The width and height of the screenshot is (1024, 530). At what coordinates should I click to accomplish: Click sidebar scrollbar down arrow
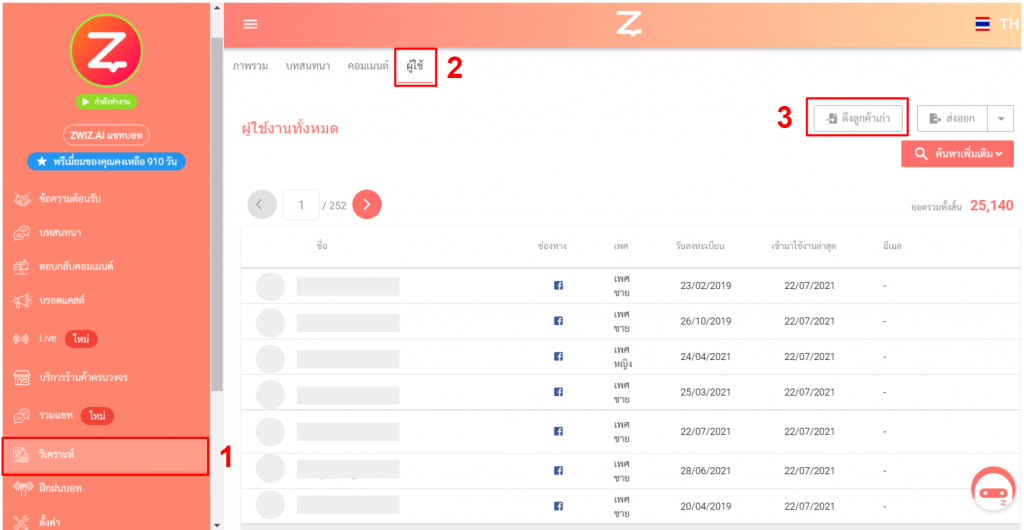click(x=216, y=523)
